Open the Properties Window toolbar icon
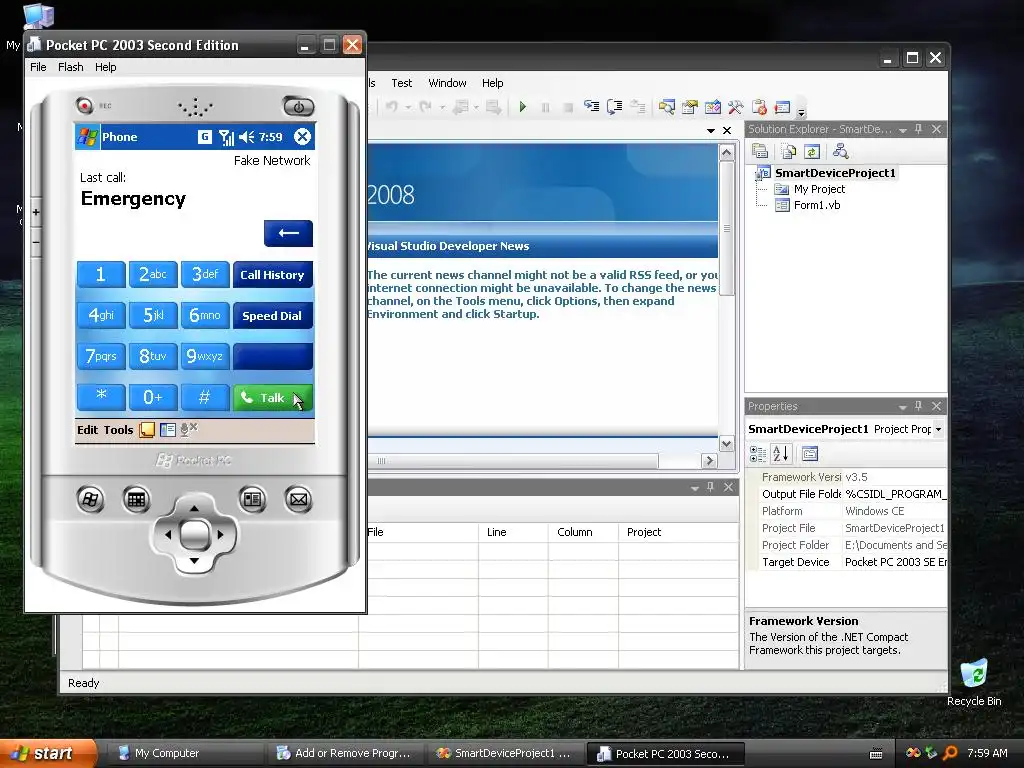1024x768 pixels. [690, 106]
